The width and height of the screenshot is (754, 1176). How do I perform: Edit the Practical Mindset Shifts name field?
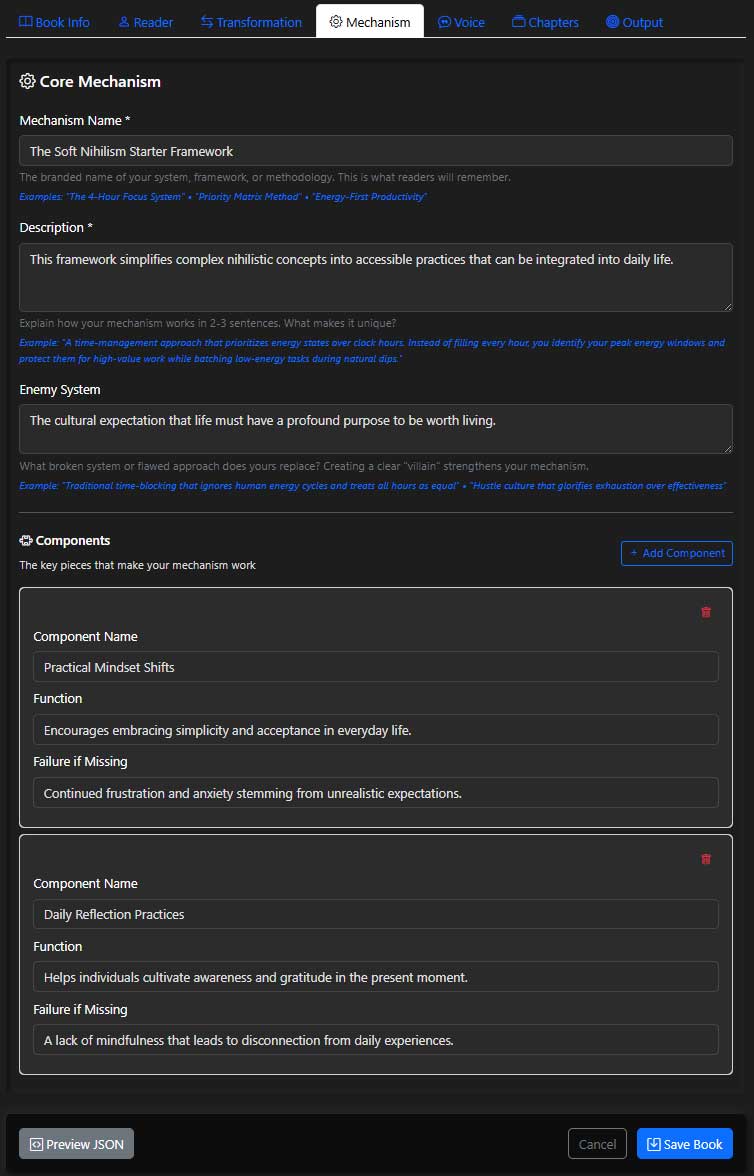click(376, 667)
